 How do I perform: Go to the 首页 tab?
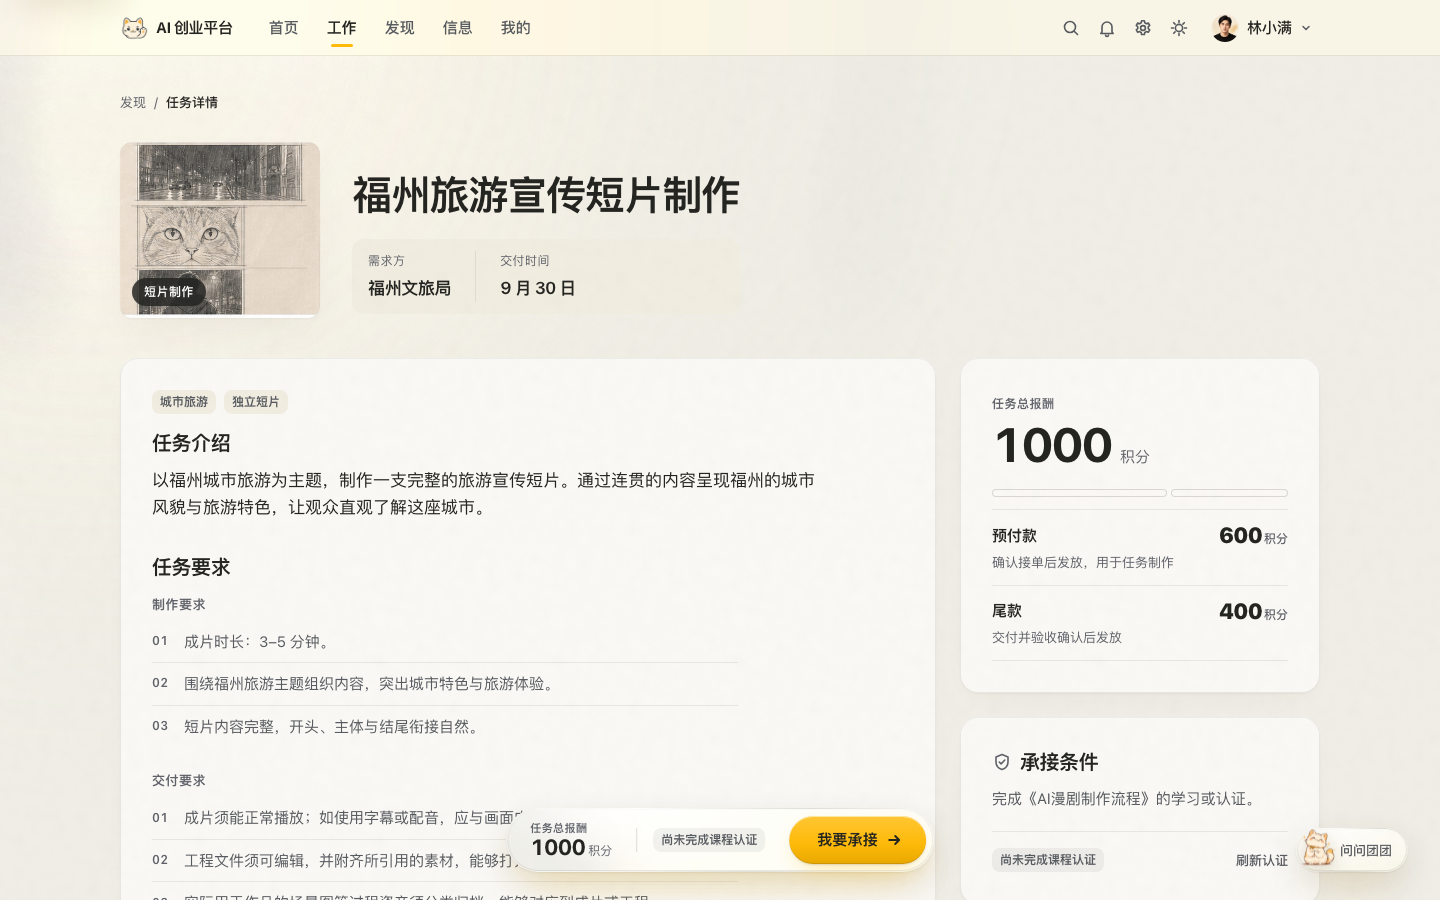tap(284, 28)
